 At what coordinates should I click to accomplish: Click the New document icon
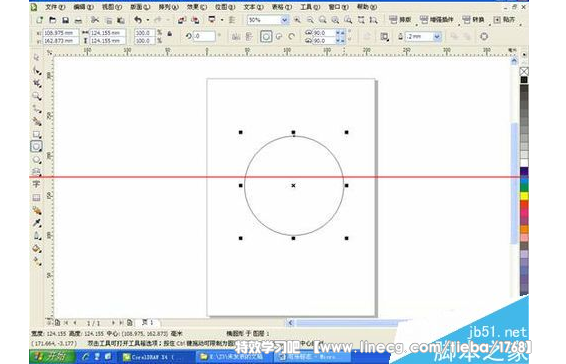39,20
